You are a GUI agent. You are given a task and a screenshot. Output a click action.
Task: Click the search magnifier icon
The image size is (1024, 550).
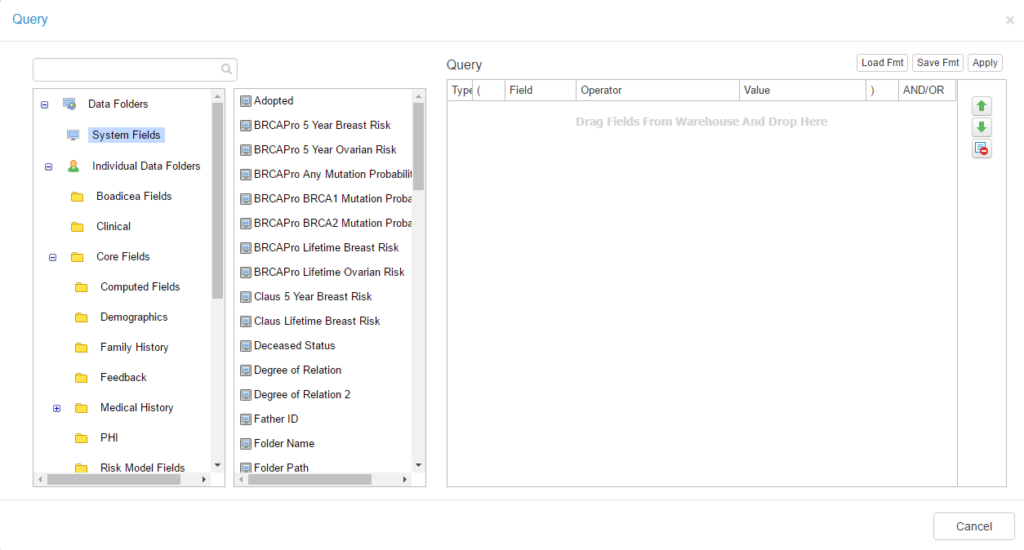coord(227,69)
